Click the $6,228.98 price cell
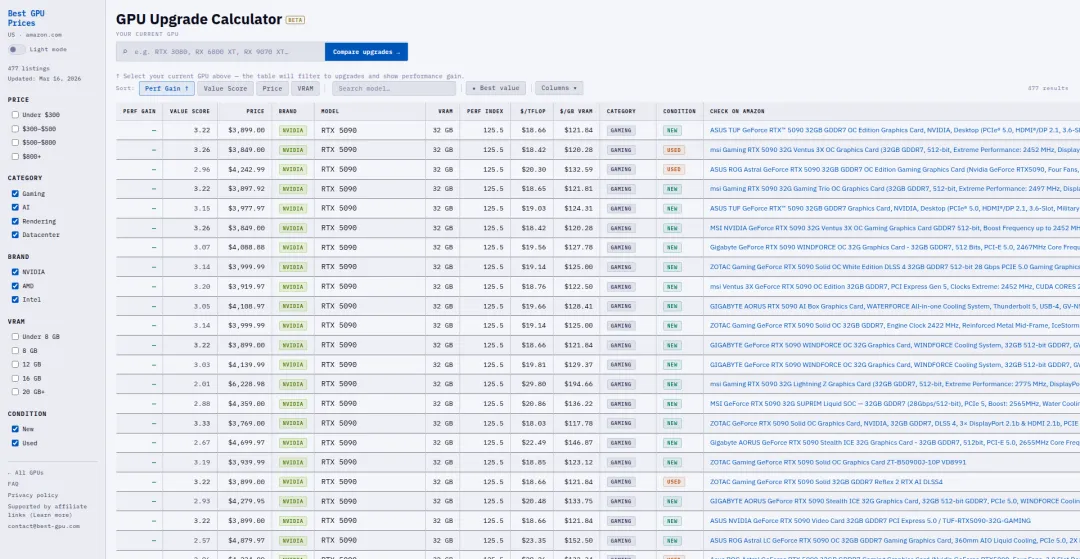The width and height of the screenshot is (1080, 559). pos(247,384)
